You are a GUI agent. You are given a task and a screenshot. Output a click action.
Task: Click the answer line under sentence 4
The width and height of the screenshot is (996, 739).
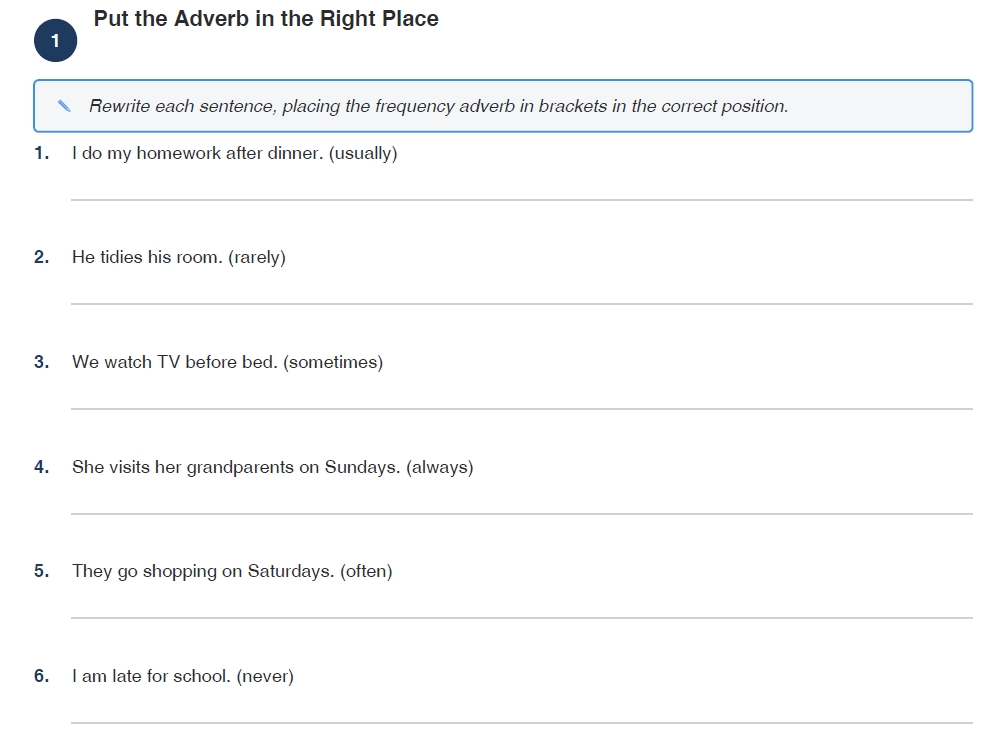522,513
